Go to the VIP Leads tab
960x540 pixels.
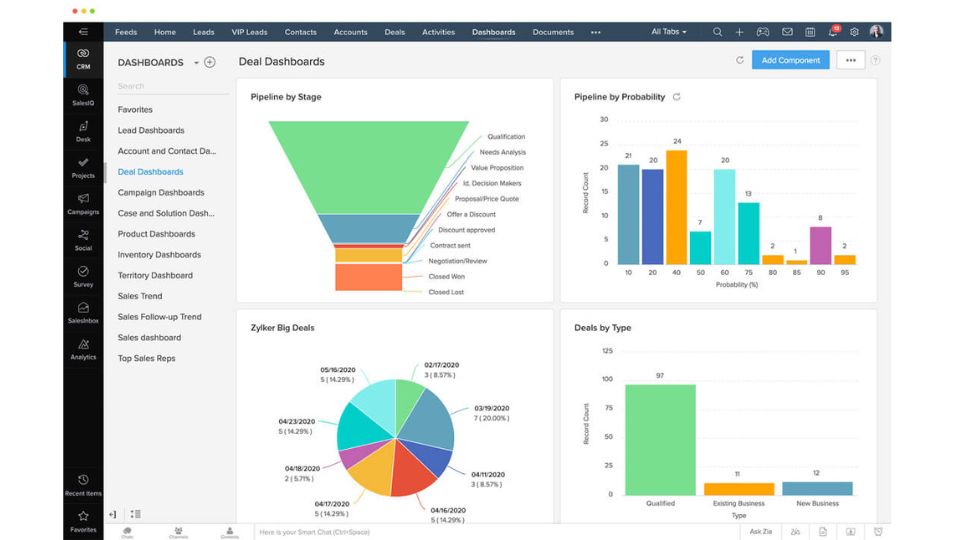[249, 32]
